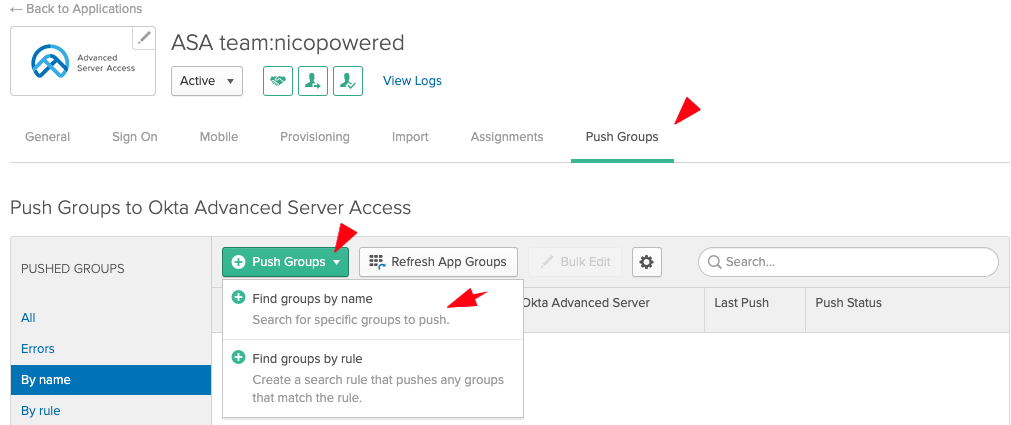This screenshot has width=1011, height=425.
Task: Click the assign user arrow icon
Action: pyautogui.click(x=312, y=81)
